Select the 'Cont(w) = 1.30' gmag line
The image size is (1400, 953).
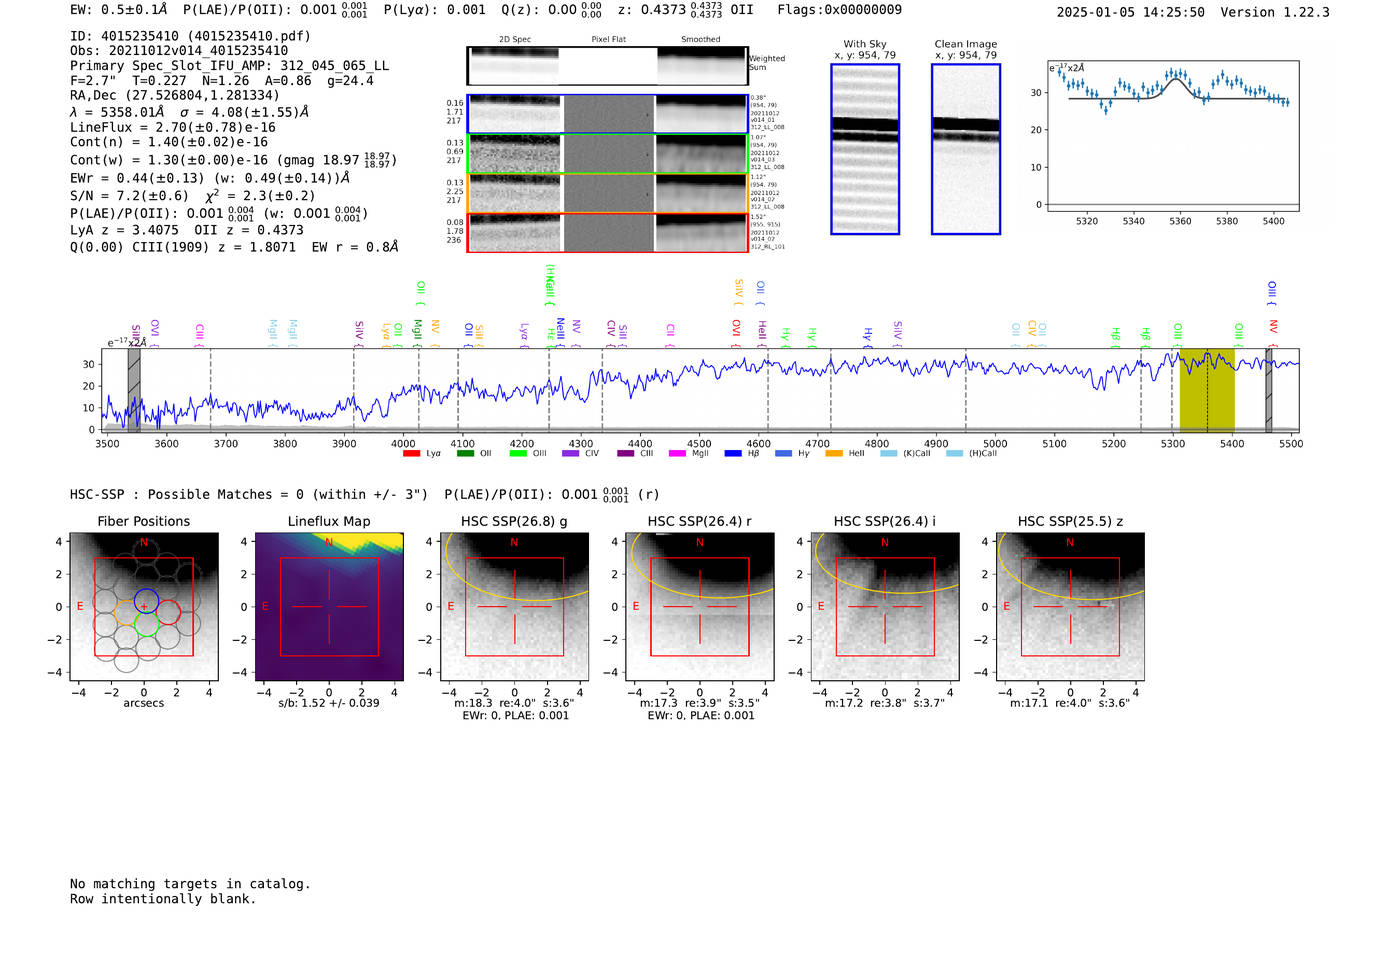233,159
